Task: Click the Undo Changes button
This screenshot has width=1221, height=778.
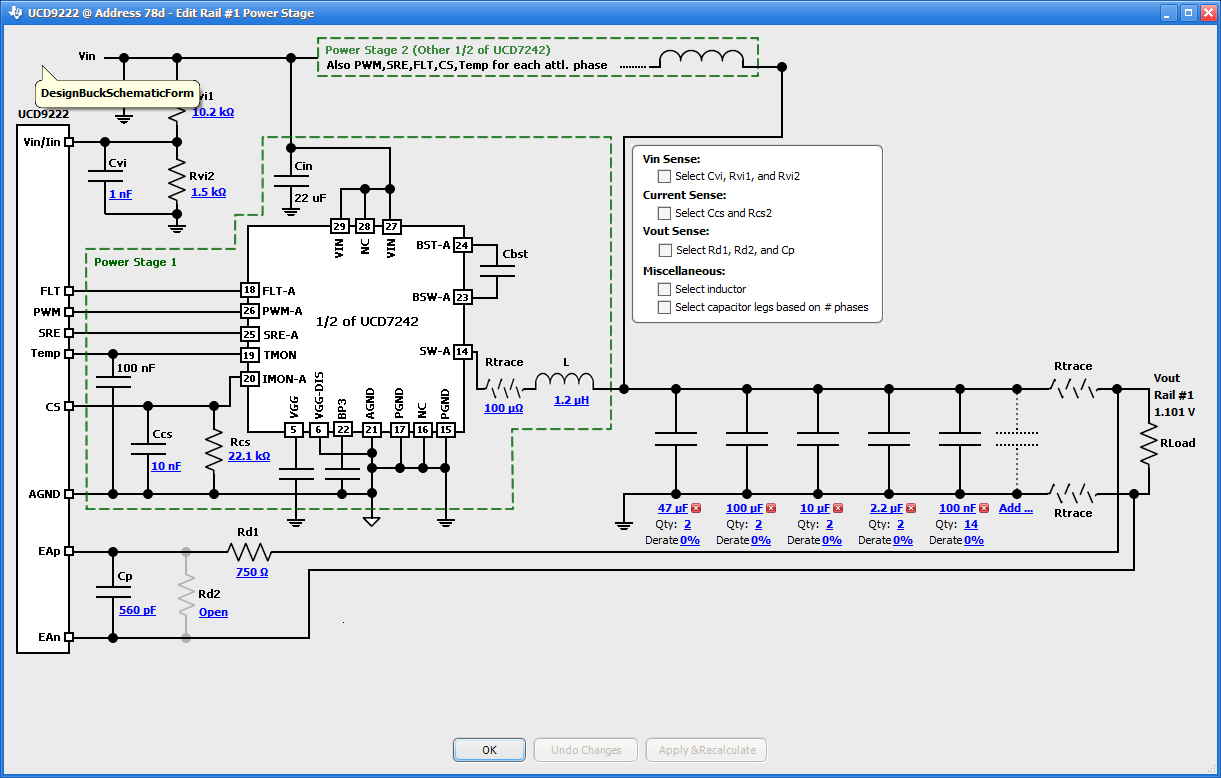Action: click(x=586, y=750)
